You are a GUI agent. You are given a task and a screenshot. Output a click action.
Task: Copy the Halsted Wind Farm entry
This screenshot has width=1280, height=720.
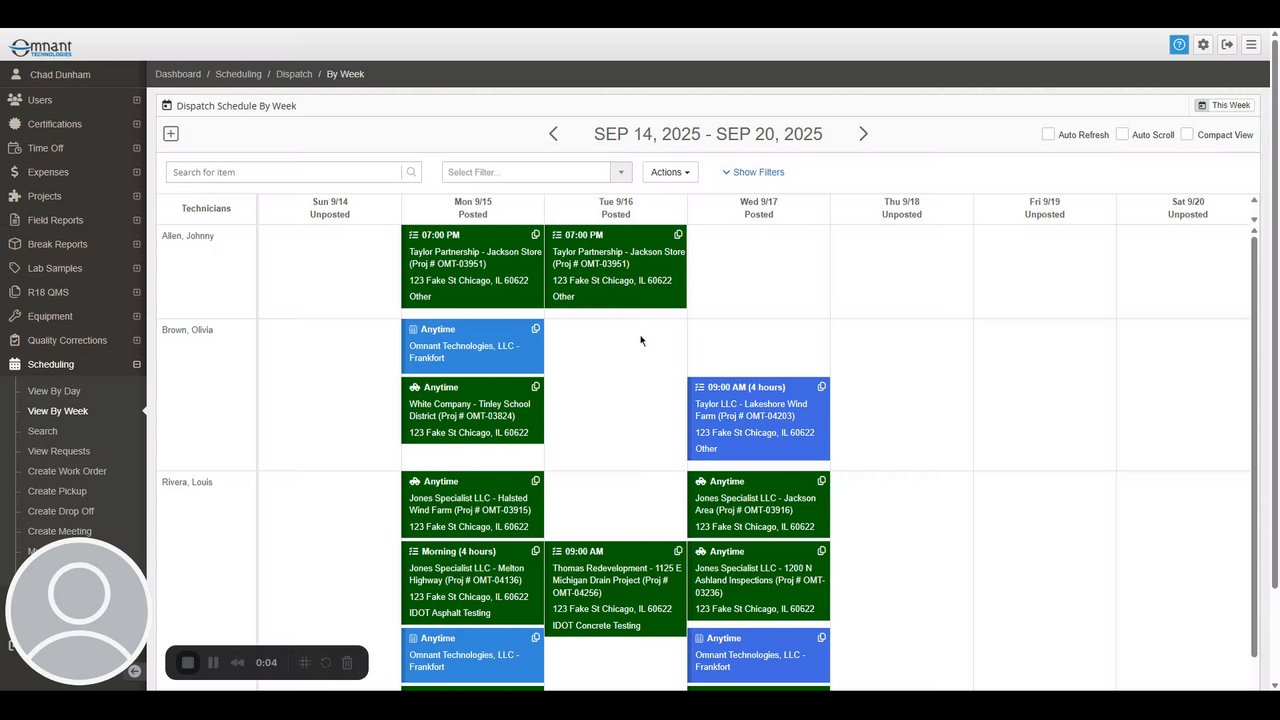tap(535, 481)
